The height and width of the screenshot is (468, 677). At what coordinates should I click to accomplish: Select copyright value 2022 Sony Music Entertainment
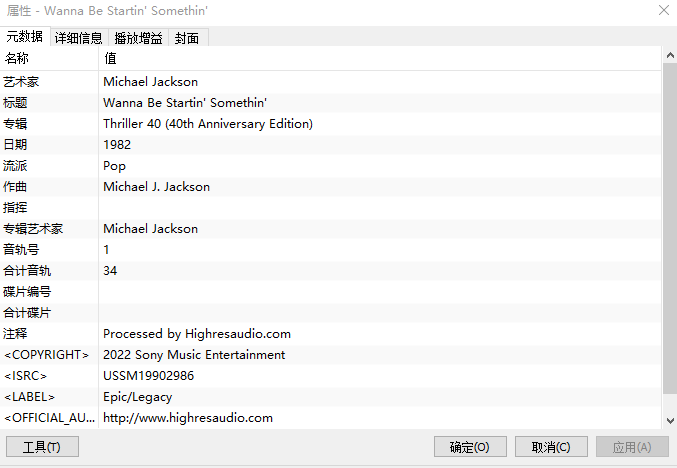point(194,355)
